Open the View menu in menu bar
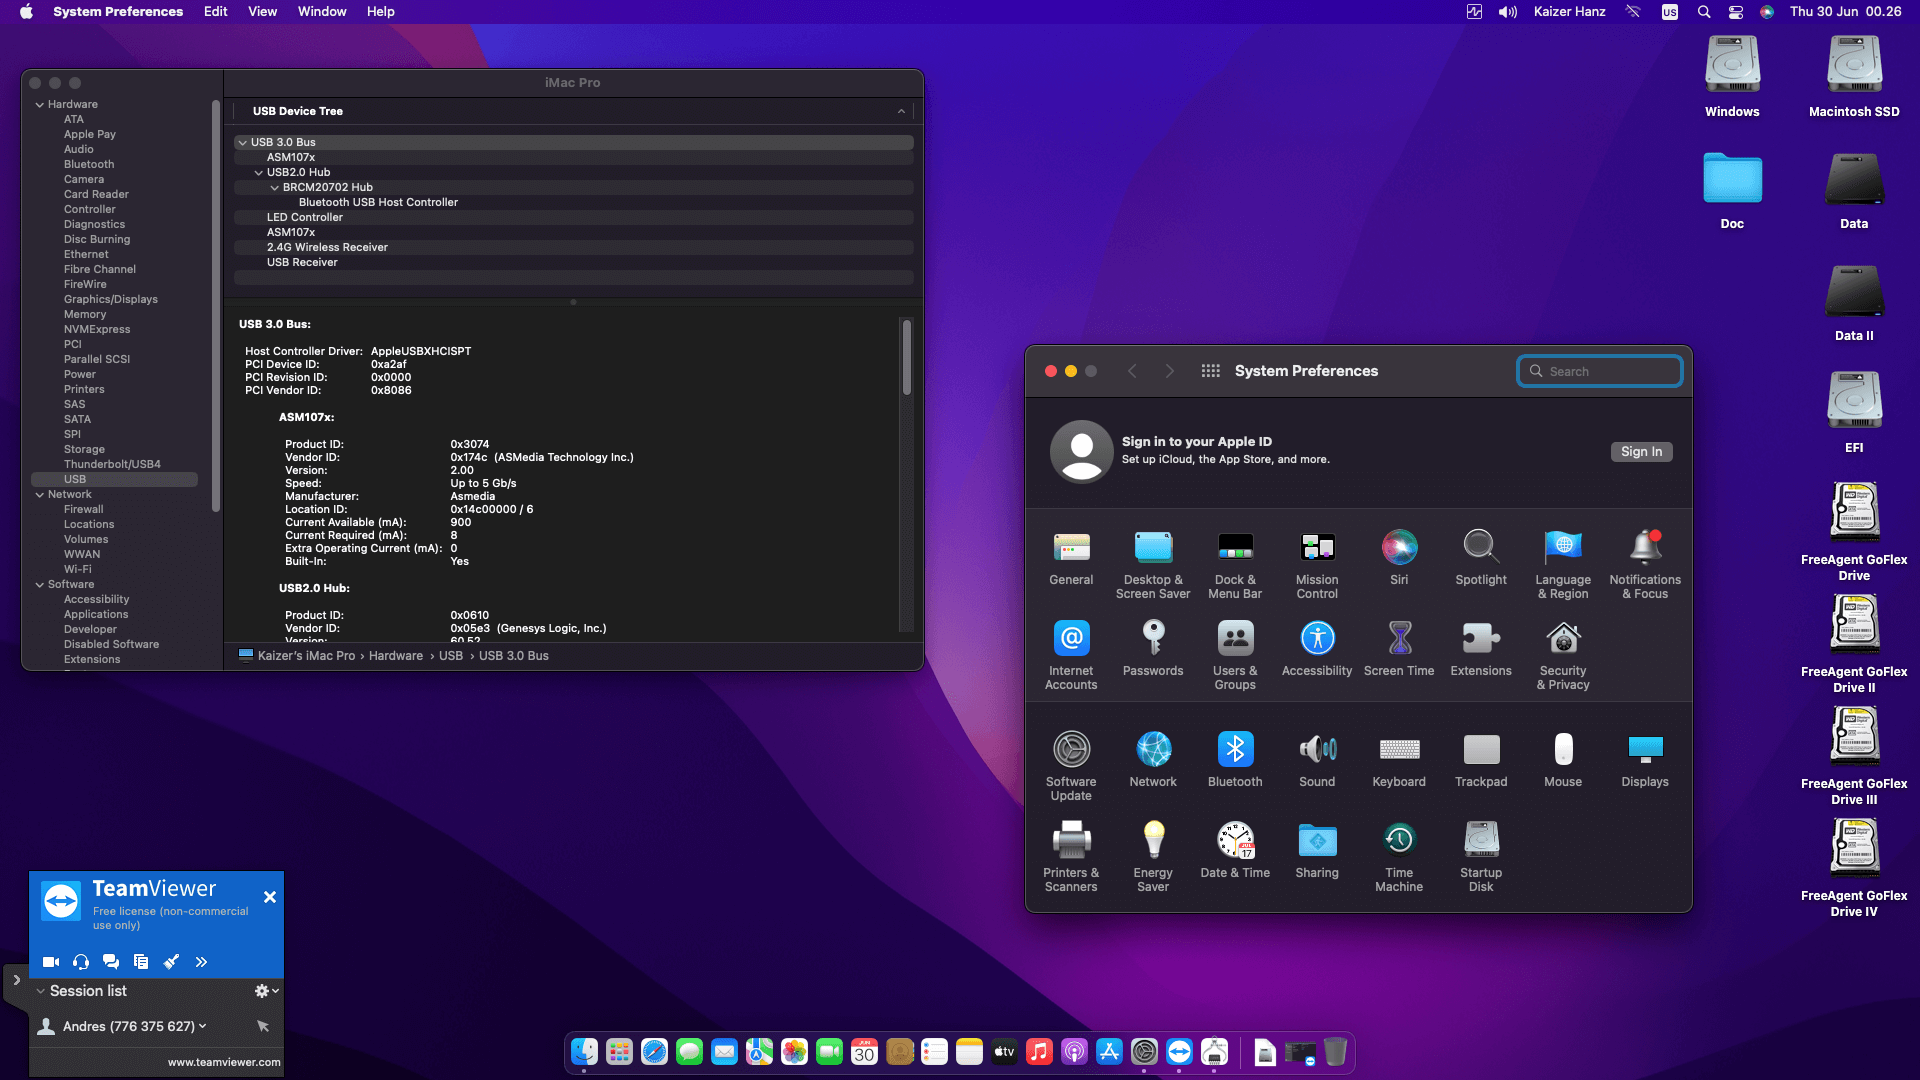The image size is (1920, 1080). coord(262,12)
